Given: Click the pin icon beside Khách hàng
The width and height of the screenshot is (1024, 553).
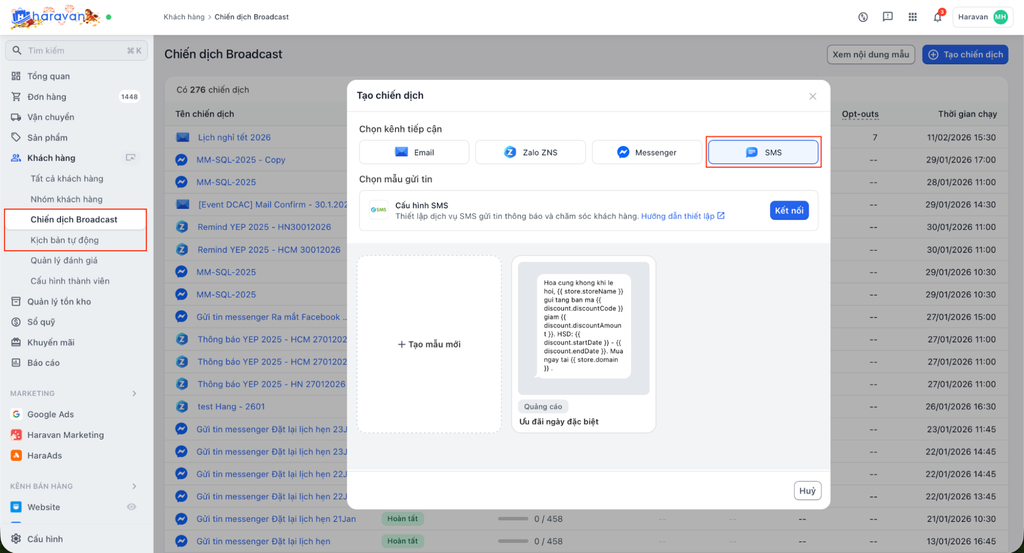Looking at the screenshot, I should click(x=130, y=158).
